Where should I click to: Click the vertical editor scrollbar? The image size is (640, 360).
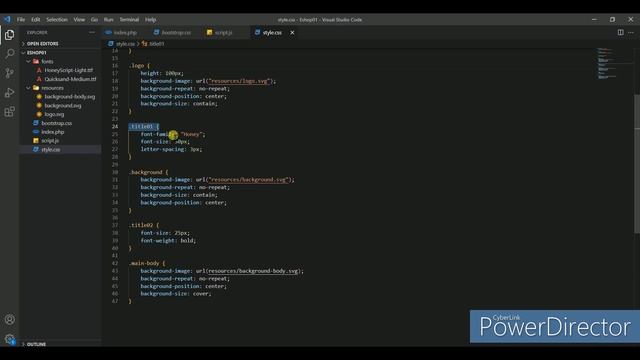(637, 163)
